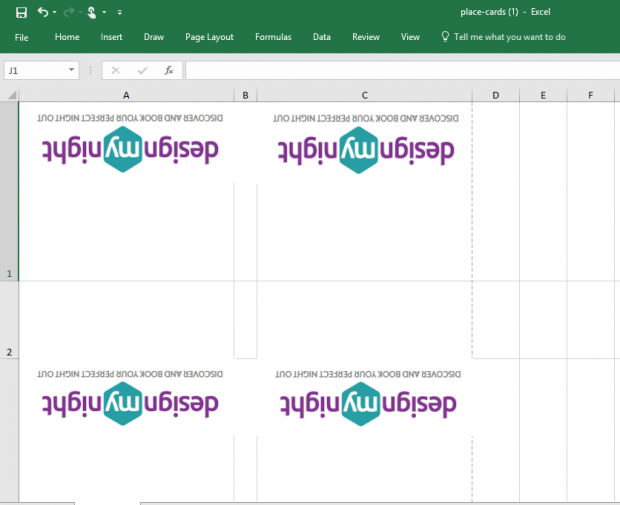The width and height of the screenshot is (620, 505).
Task: Select row 1 header
Action: click(9, 191)
